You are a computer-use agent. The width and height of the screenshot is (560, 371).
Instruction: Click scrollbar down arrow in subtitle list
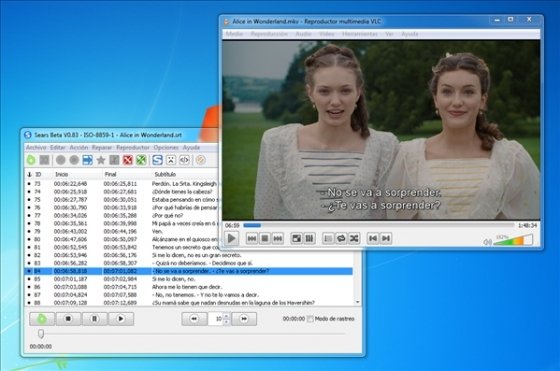coord(358,302)
